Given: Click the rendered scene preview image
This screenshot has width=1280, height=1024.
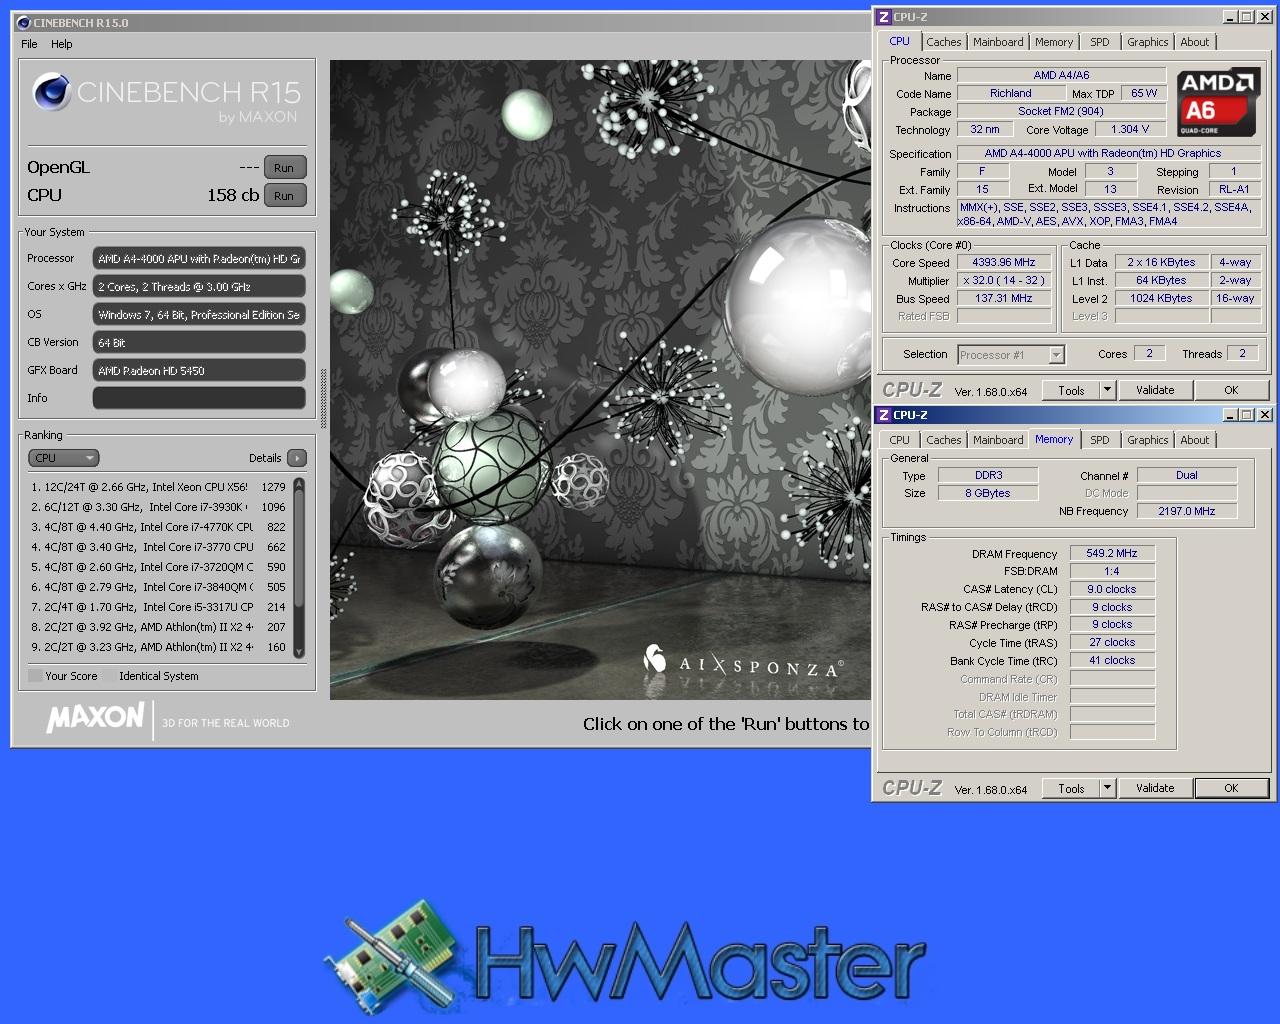Looking at the screenshot, I should [x=600, y=380].
